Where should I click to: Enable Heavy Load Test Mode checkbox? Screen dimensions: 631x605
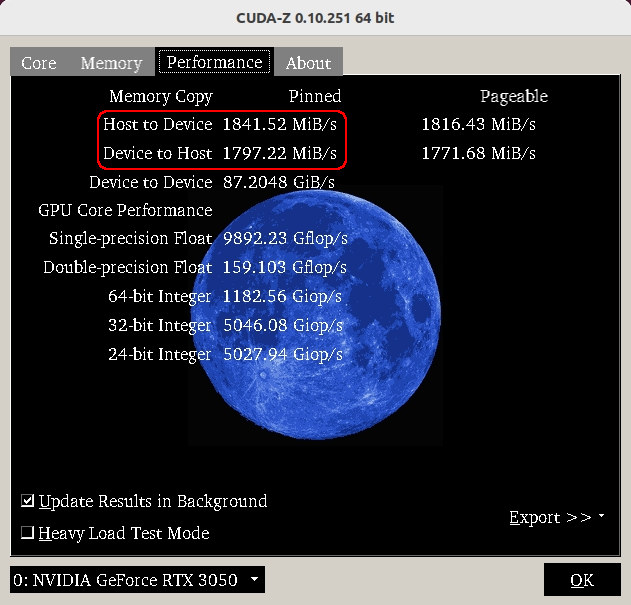(115, 533)
